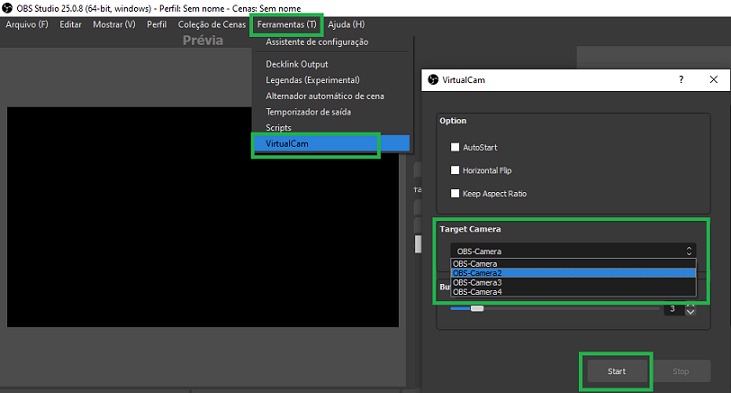Expand the Target Camera combo box

click(x=573, y=251)
